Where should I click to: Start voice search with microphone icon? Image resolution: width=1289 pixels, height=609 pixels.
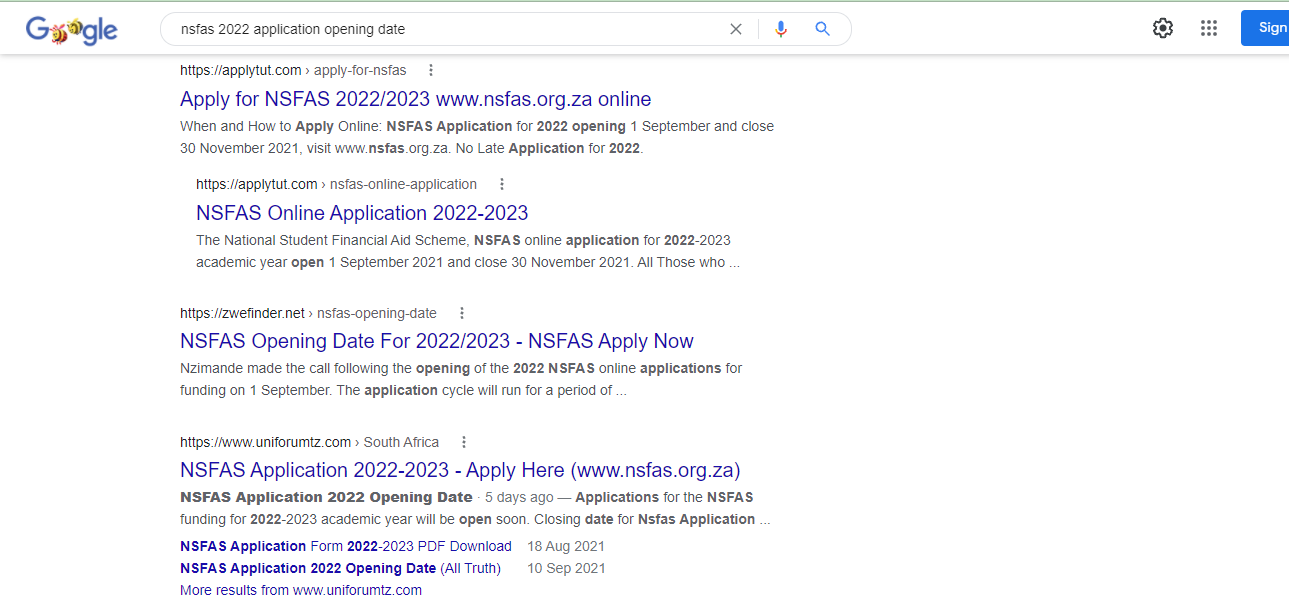pos(781,29)
